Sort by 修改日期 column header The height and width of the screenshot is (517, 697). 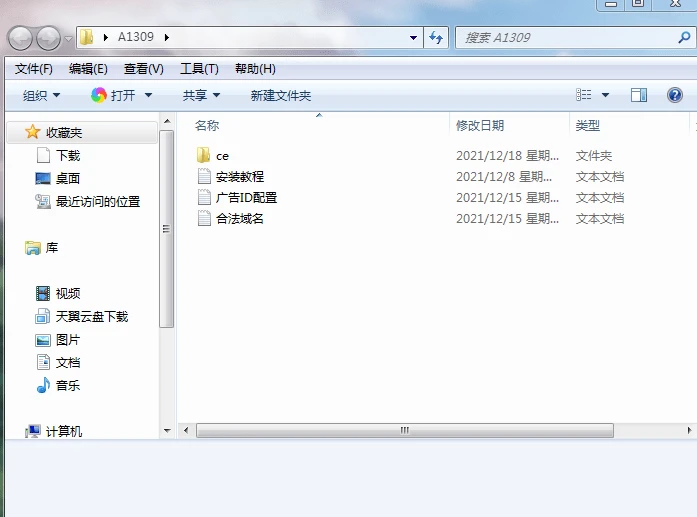point(480,125)
